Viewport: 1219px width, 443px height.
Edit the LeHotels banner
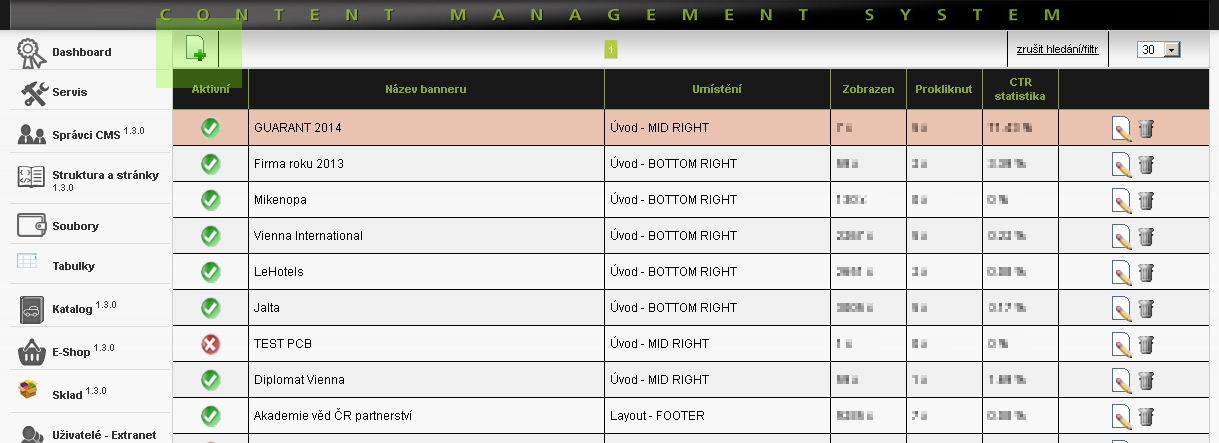tap(1122, 272)
